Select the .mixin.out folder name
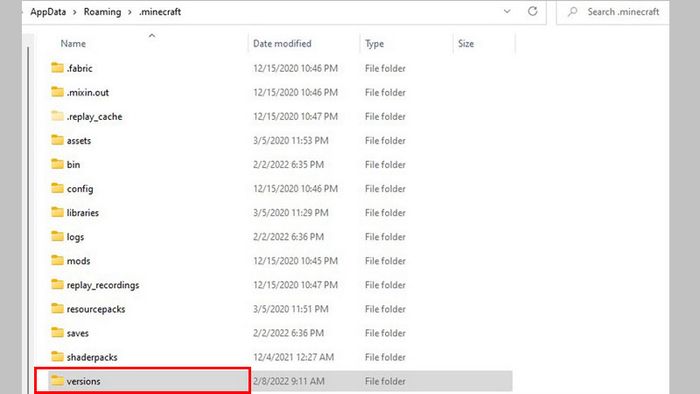Viewport: 700px width, 394px height. tap(88, 92)
